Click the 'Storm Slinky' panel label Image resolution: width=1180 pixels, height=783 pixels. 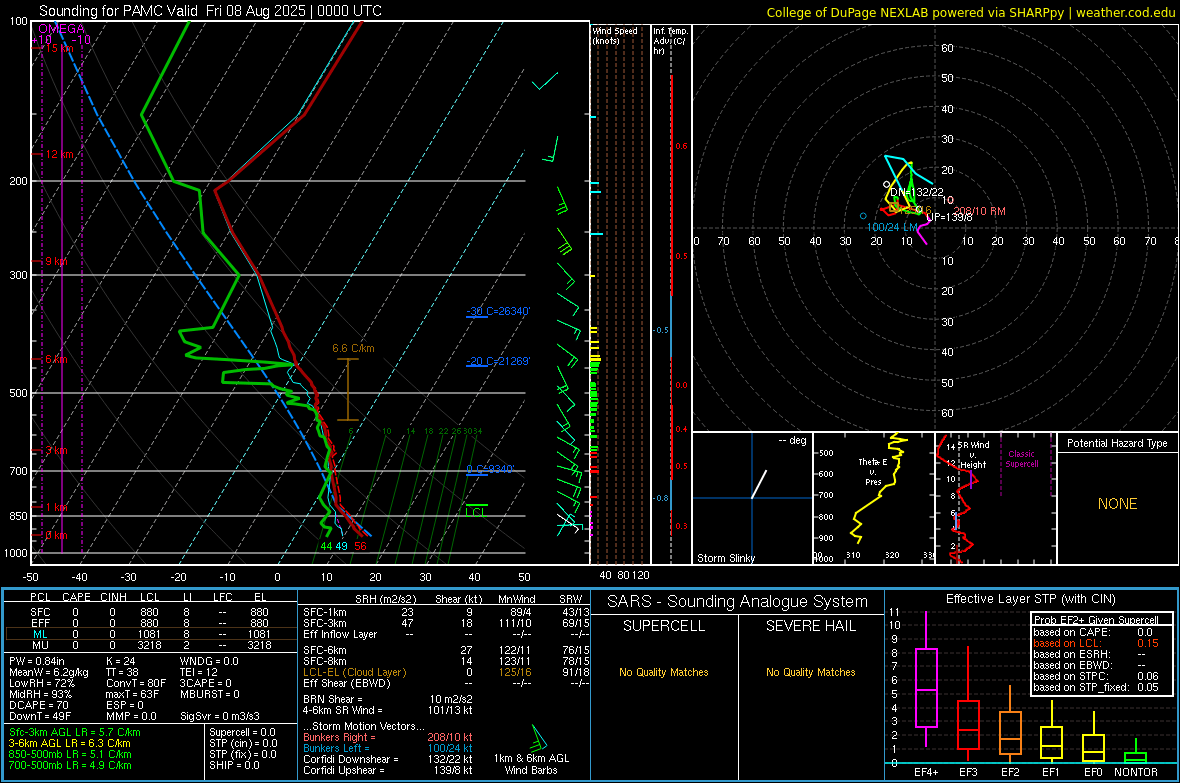(x=725, y=558)
